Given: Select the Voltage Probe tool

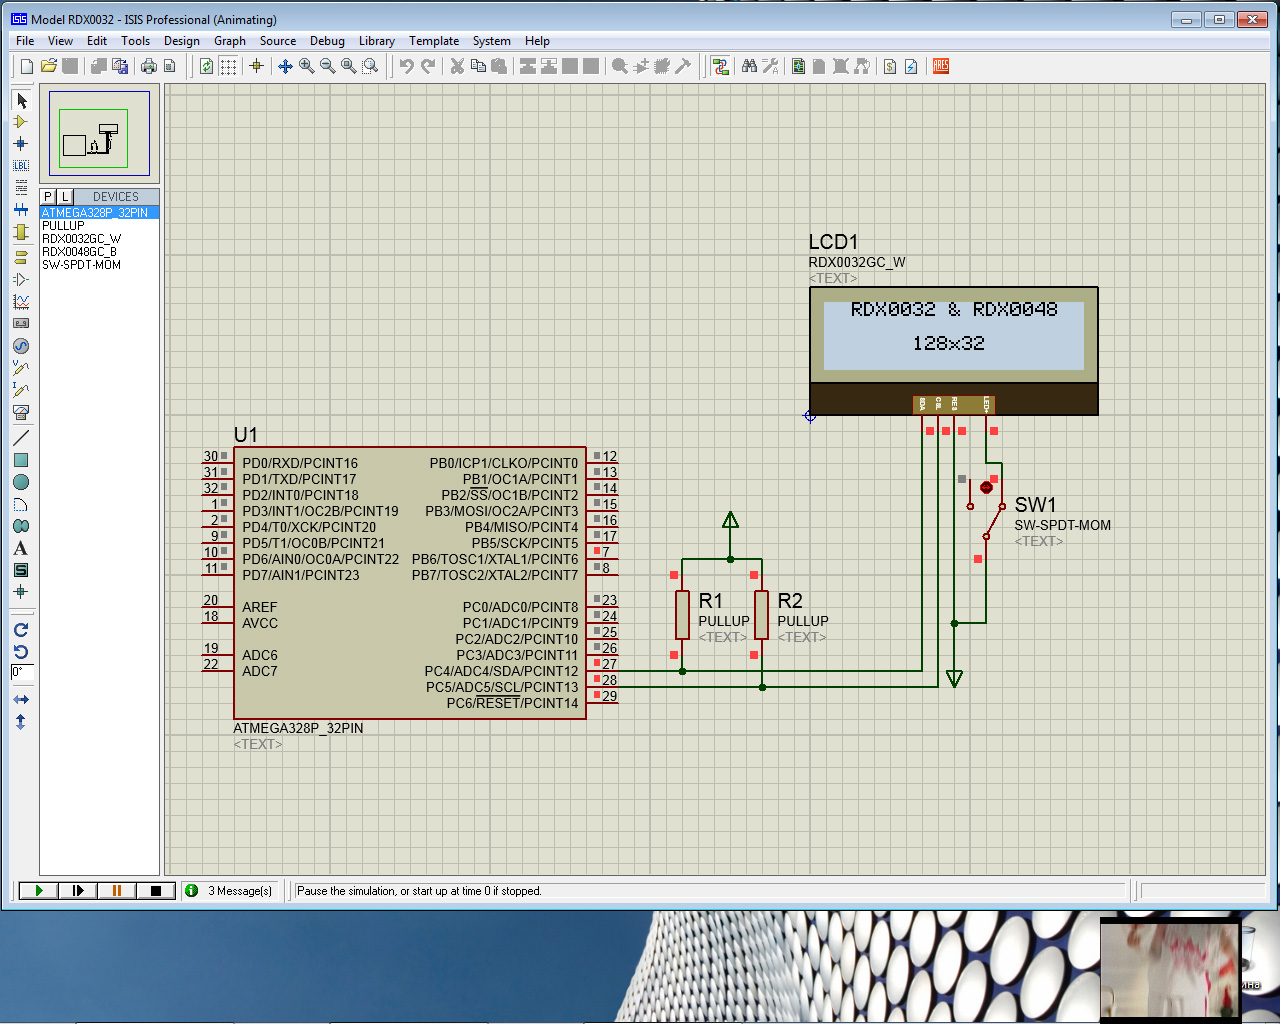Looking at the screenshot, I should coord(21,368).
